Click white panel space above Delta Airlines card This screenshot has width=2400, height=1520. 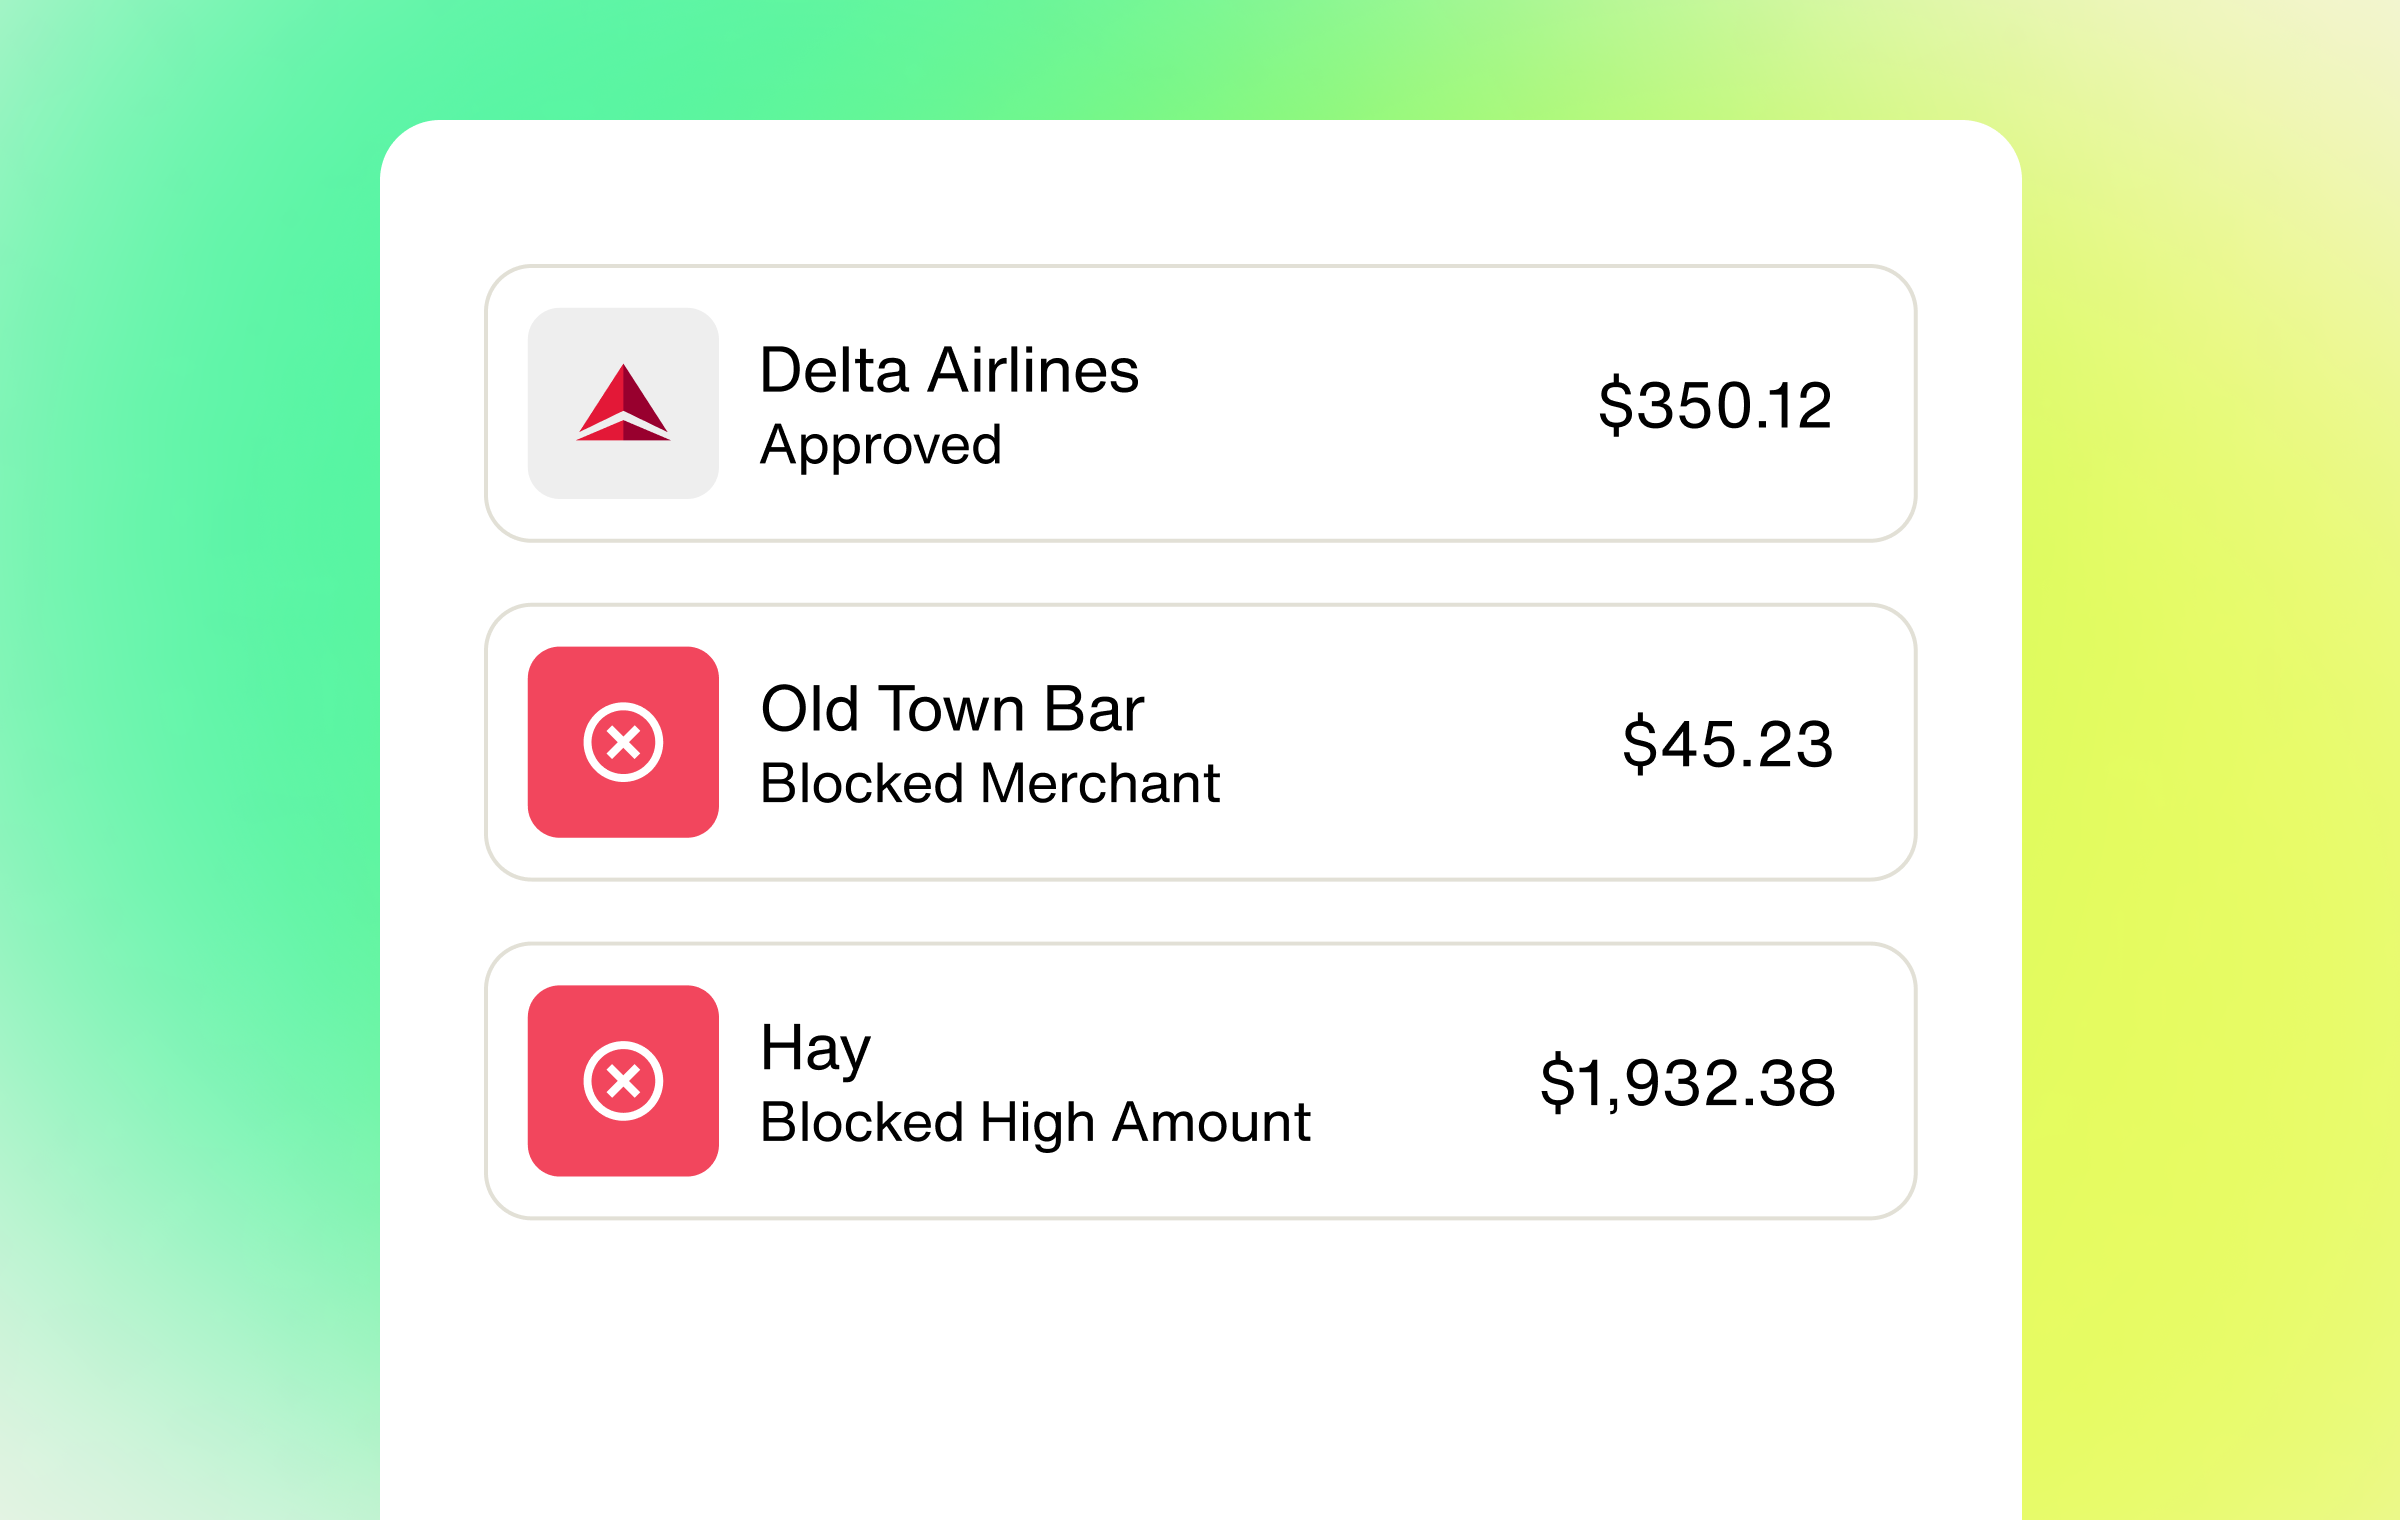pyautogui.click(x=1200, y=195)
